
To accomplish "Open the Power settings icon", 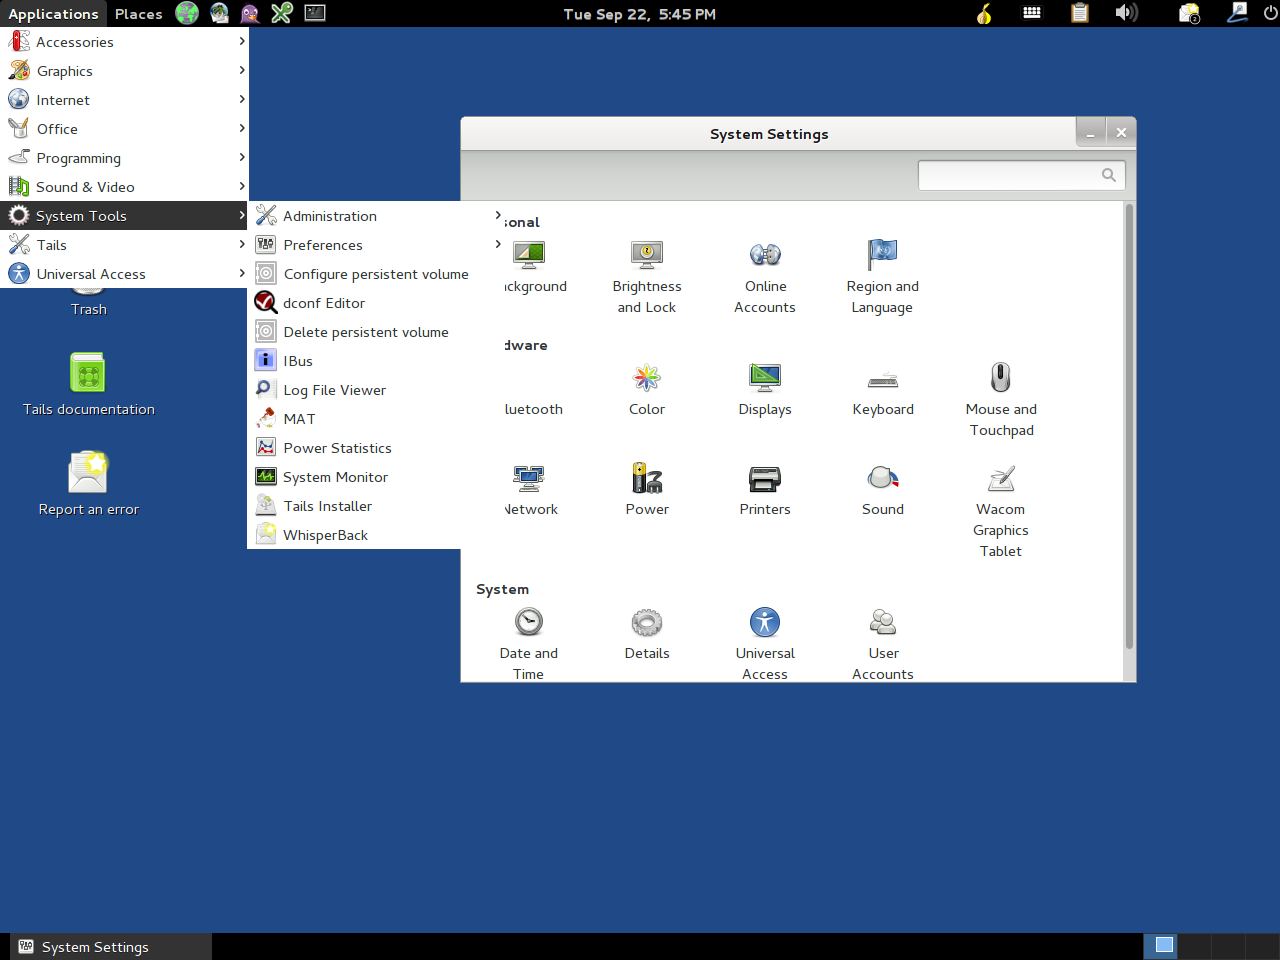I will click(647, 480).
